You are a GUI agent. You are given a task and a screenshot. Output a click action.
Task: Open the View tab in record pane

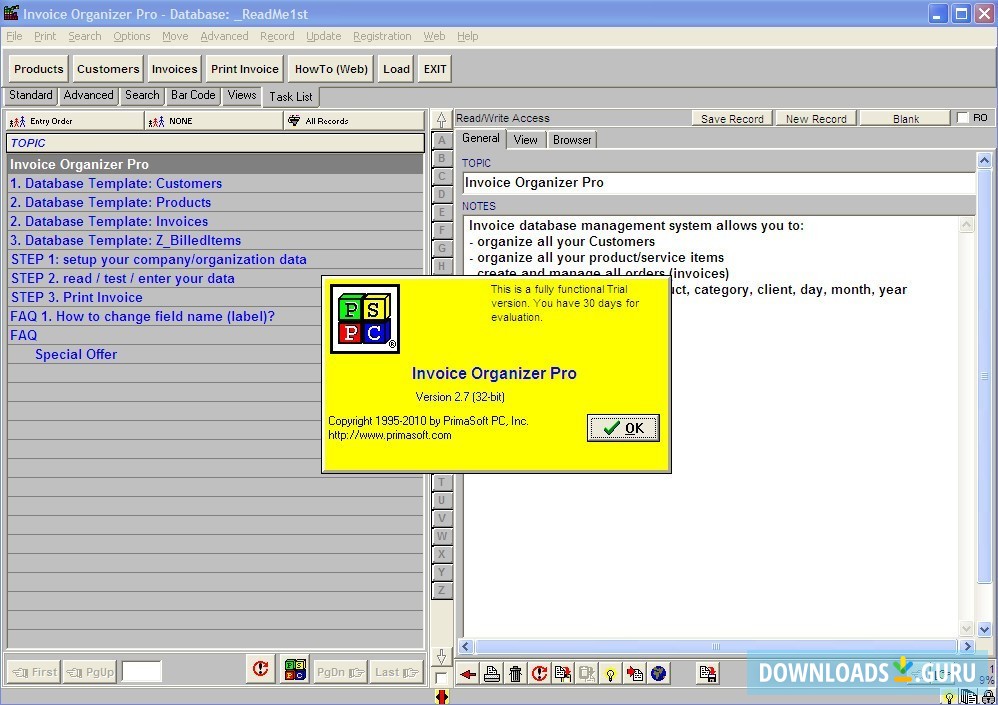point(525,140)
